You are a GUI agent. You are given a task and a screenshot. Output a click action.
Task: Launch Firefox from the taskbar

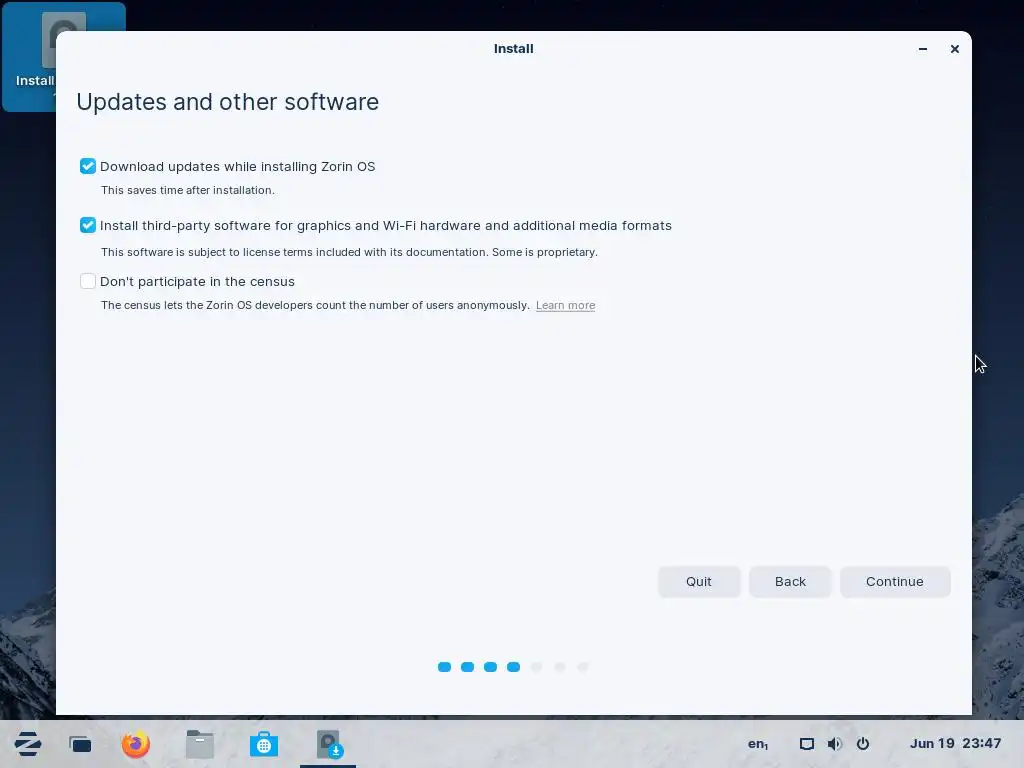(x=136, y=744)
